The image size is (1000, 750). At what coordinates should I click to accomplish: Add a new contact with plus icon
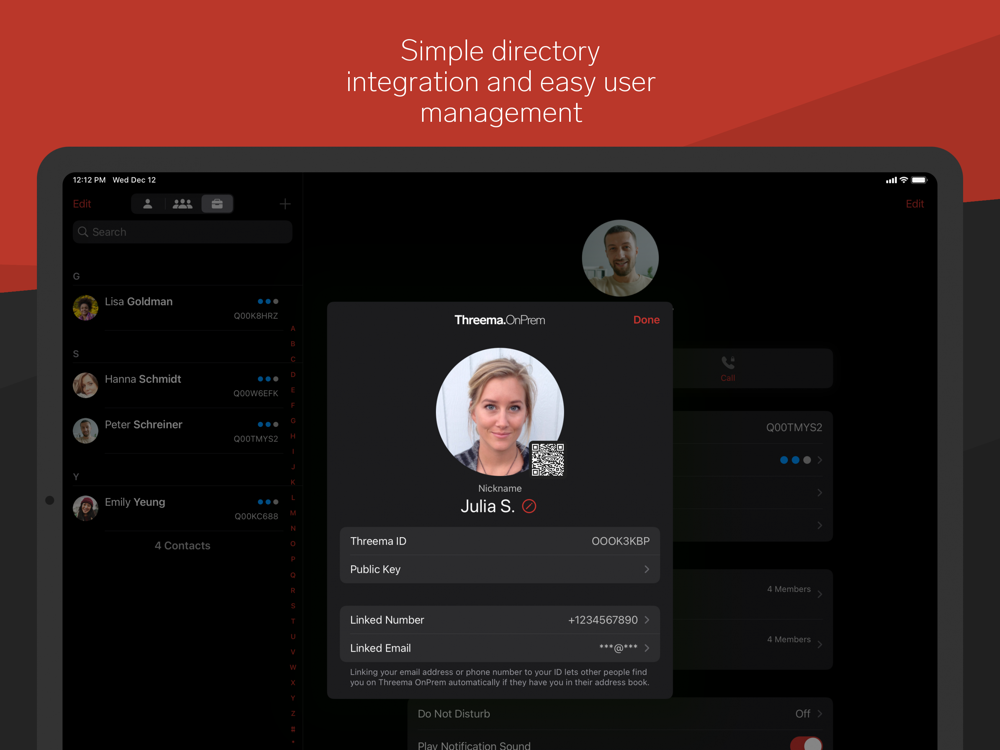point(285,204)
